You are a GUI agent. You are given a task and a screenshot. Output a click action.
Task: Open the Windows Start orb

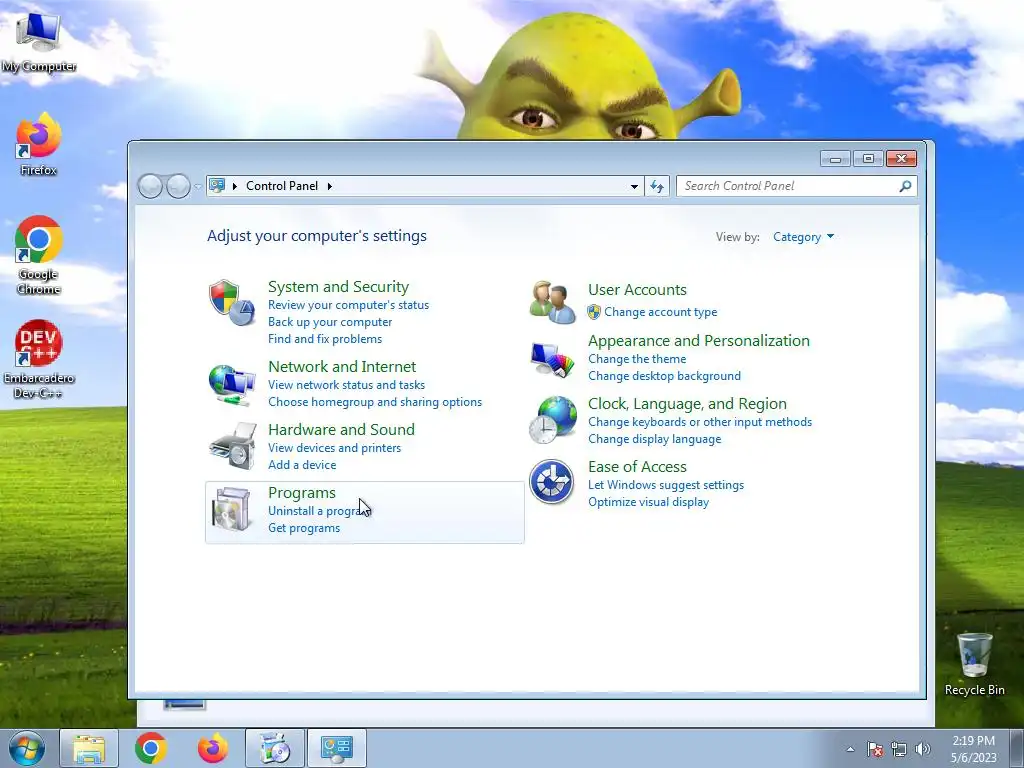[x=27, y=748]
